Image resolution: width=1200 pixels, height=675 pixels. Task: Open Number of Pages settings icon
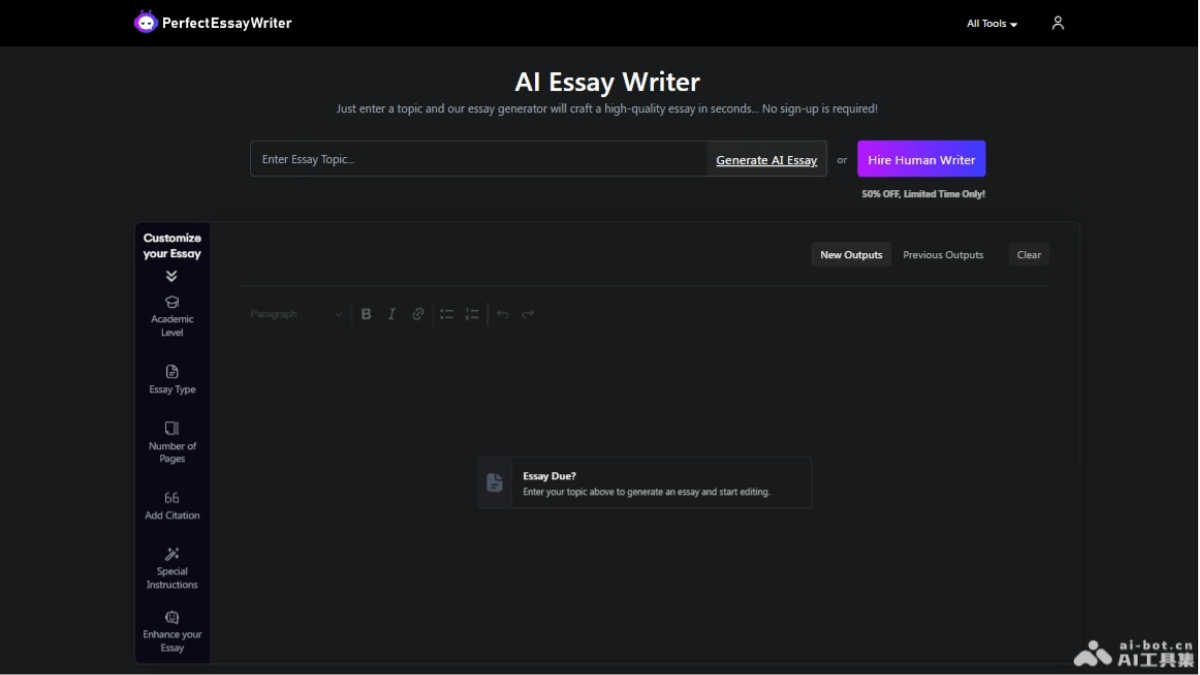pyautogui.click(x=172, y=428)
